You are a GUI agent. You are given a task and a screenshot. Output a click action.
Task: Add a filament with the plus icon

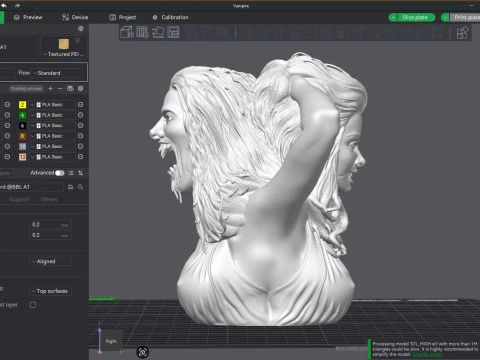(x=50, y=88)
